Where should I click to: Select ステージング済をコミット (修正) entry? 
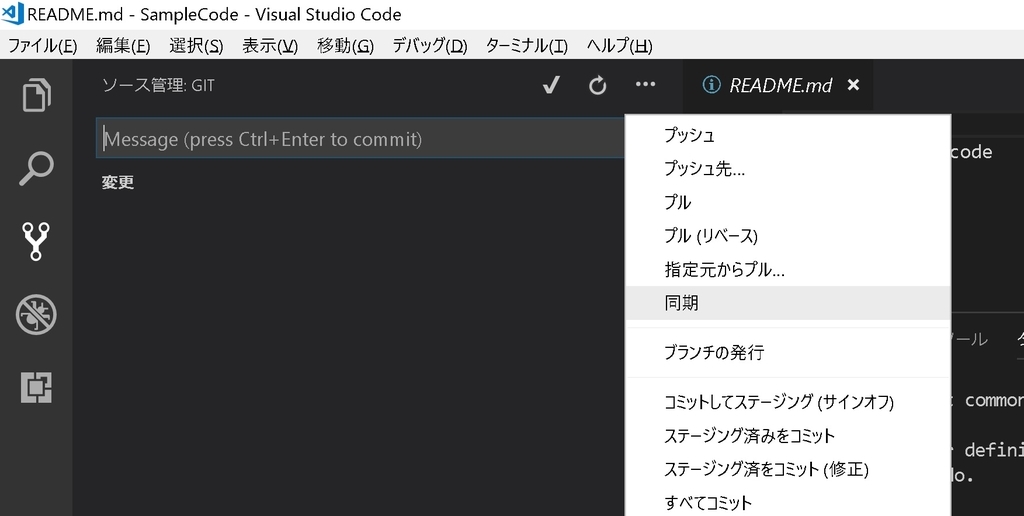[788, 468]
